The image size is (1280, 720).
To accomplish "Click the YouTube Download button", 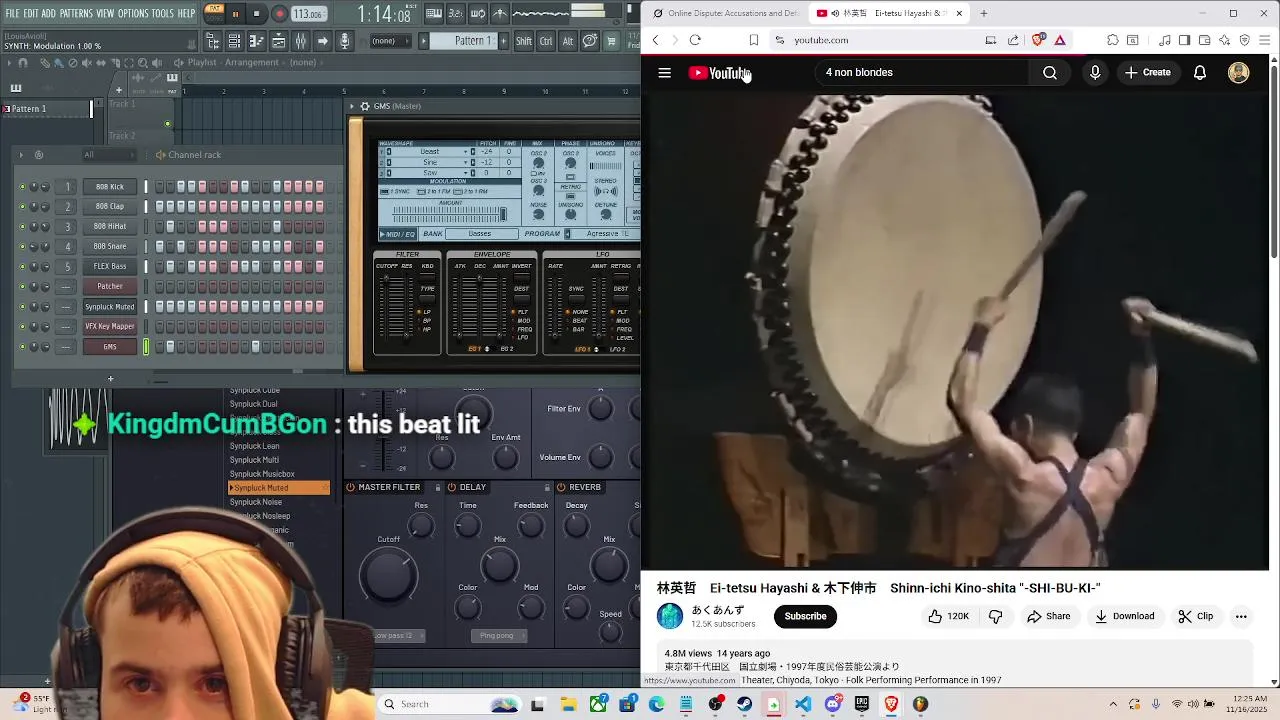I will tap(1124, 617).
